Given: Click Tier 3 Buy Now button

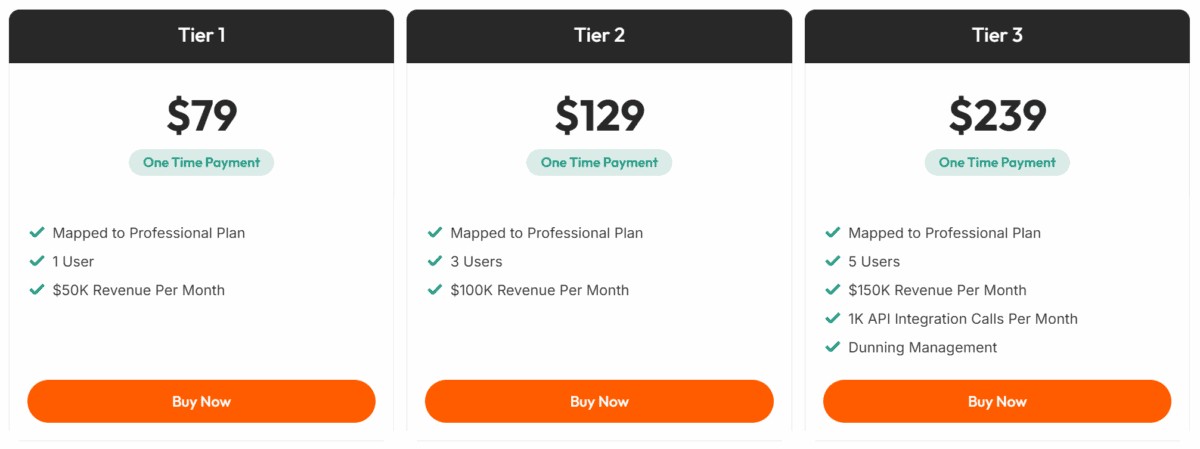Looking at the screenshot, I should coord(997,401).
